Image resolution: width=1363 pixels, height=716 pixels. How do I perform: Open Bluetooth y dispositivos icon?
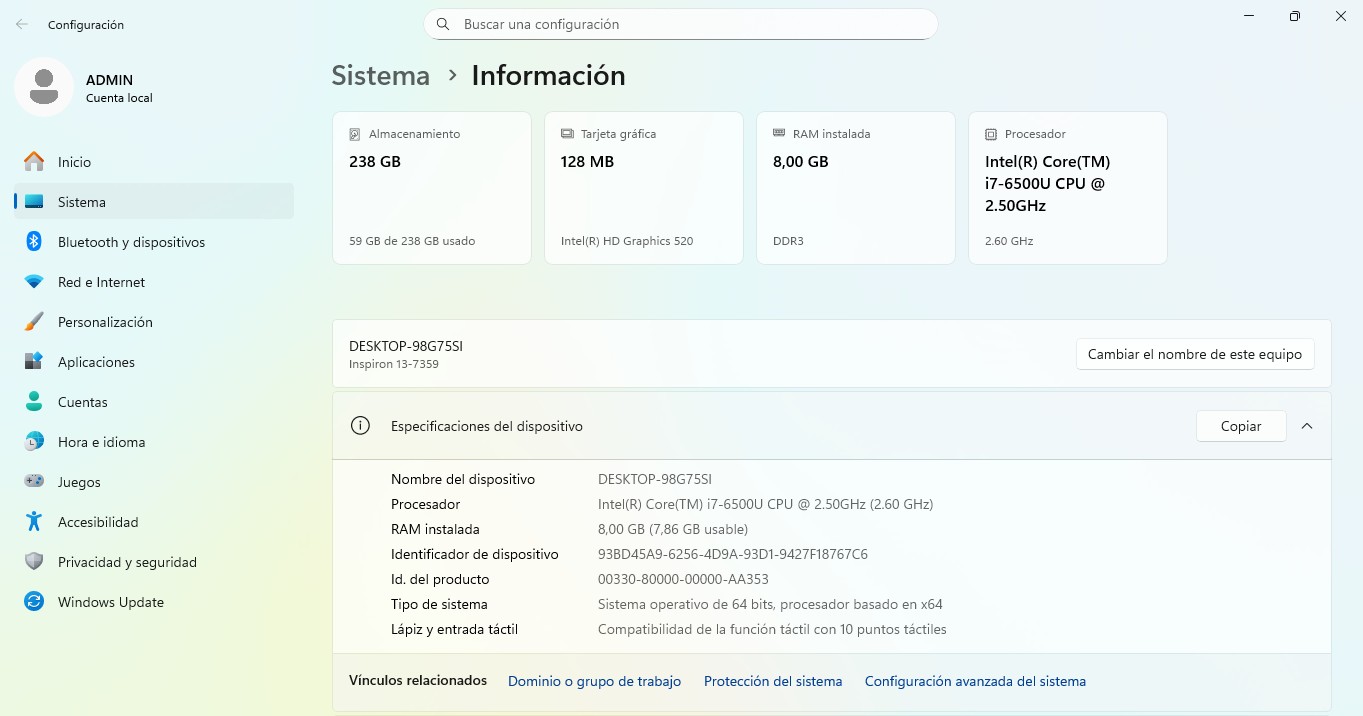point(34,242)
